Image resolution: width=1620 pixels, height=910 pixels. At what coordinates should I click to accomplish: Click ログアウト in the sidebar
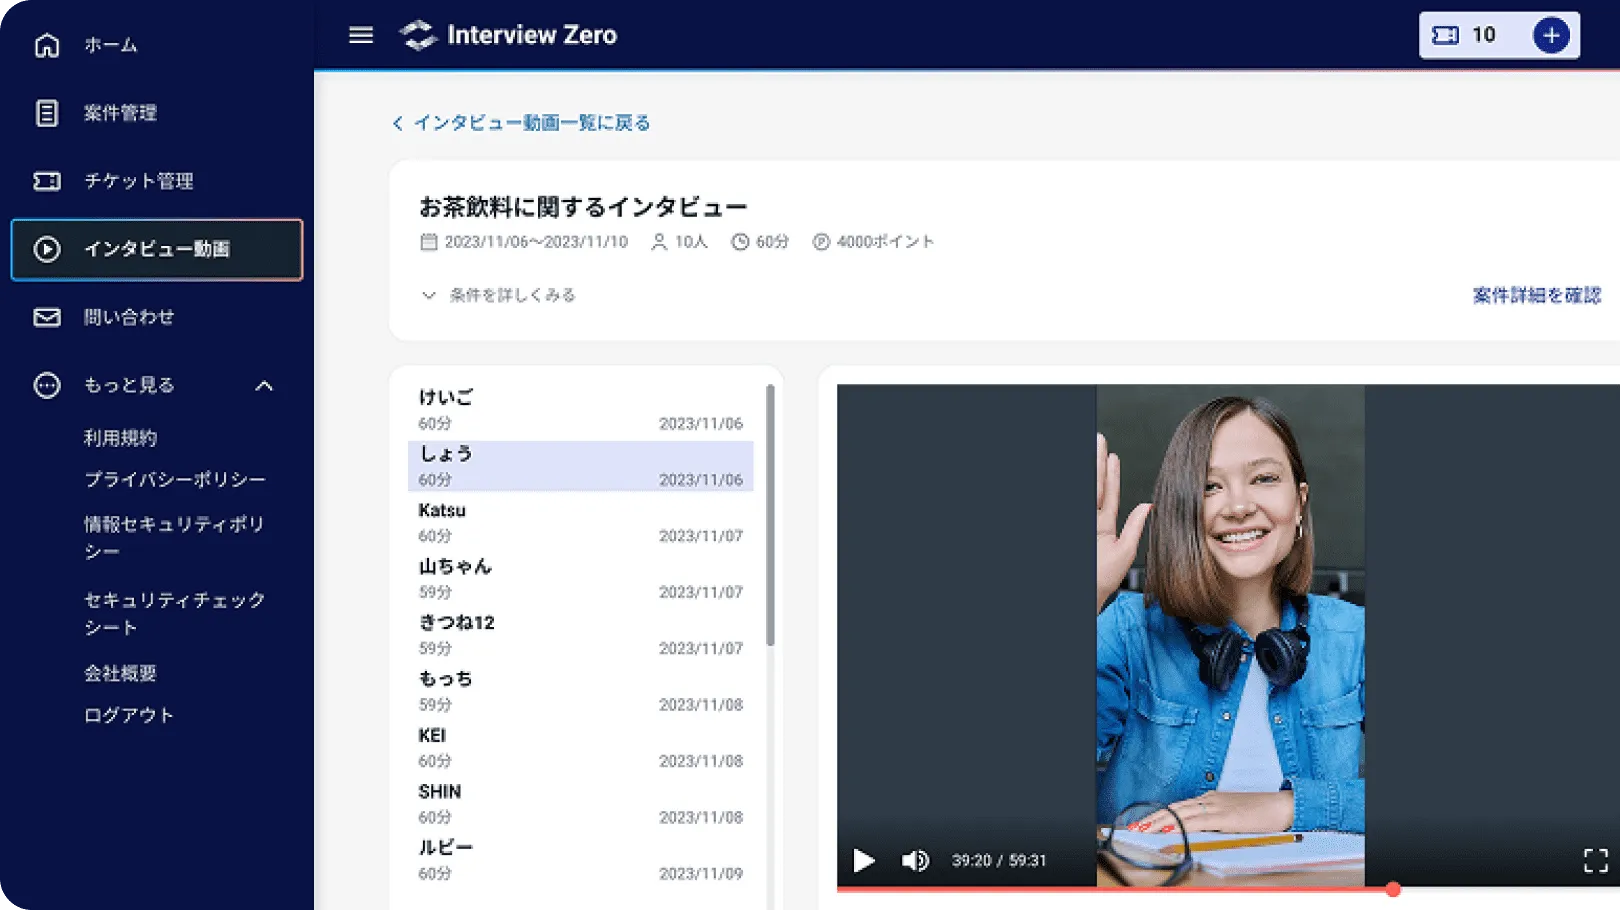pyautogui.click(x=129, y=715)
